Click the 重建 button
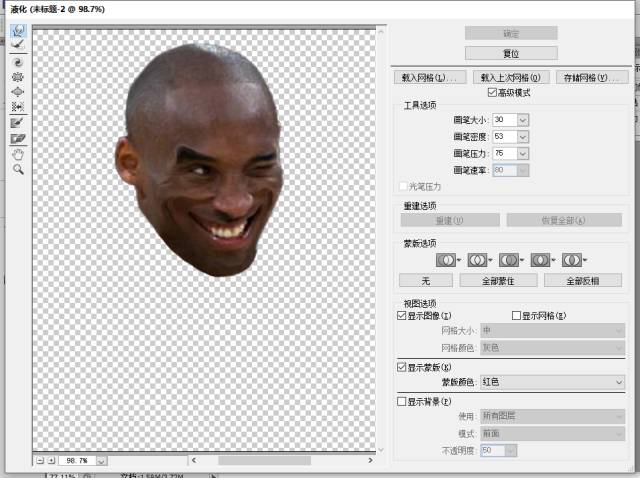The height and width of the screenshot is (478, 640). (450, 220)
